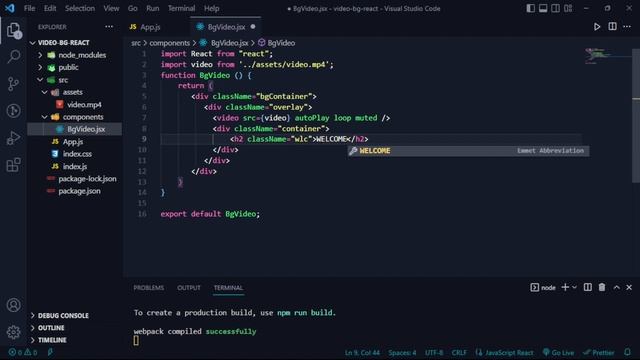Open Customize Layout icon in title bar
Screen dimensions: 640x360
[568, 8]
